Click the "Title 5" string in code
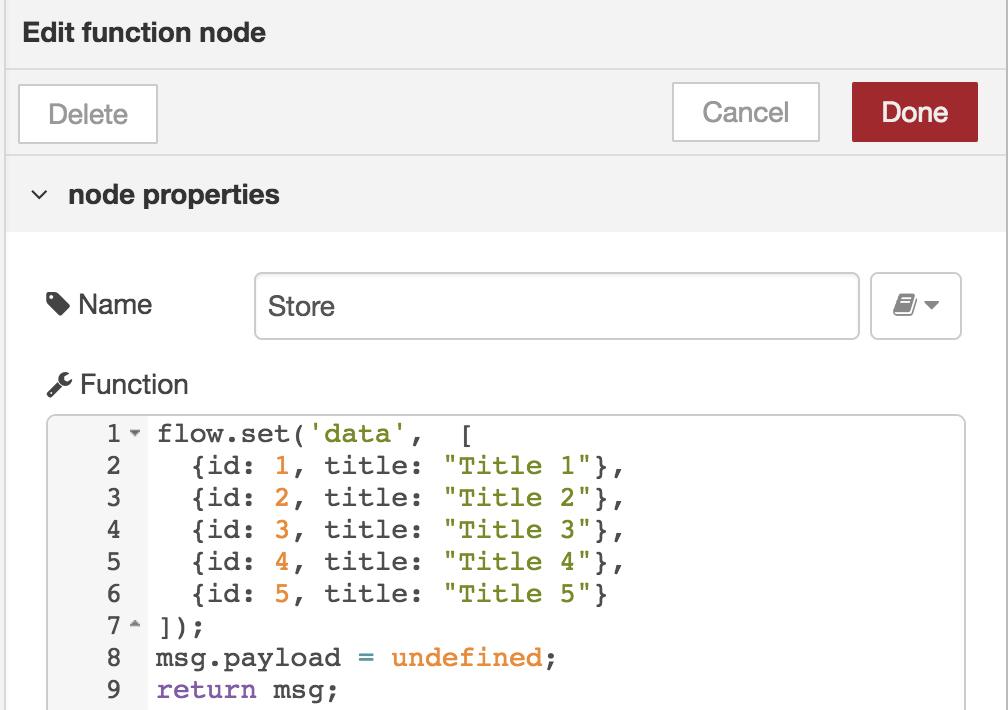This screenshot has height=710, width=1008. click(517, 594)
